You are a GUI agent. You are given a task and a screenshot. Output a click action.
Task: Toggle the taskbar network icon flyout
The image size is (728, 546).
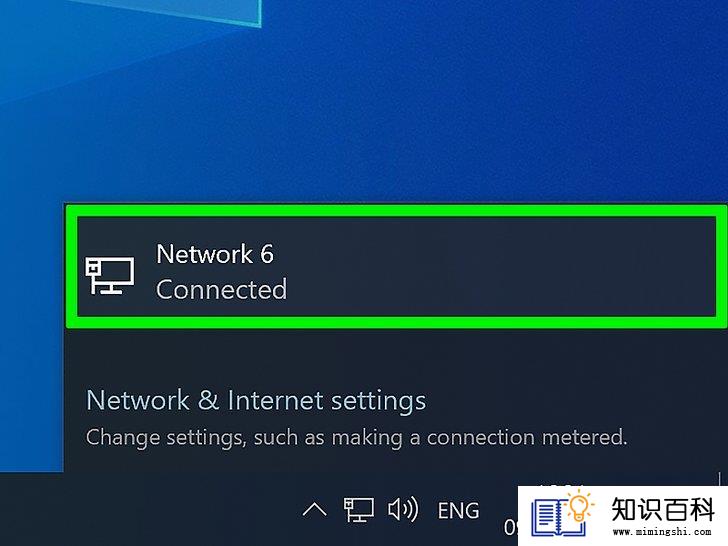[x=358, y=510]
